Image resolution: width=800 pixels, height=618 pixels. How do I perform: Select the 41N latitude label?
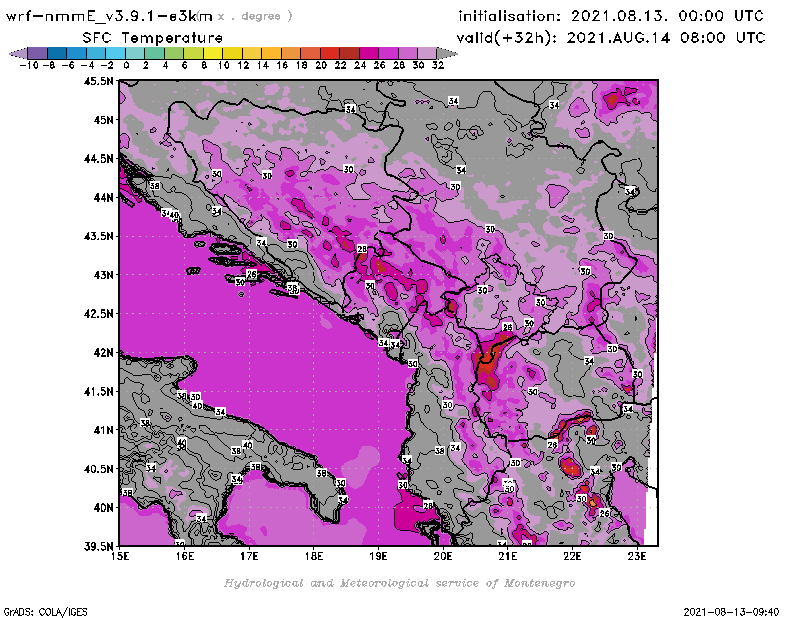tap(104, 430)
